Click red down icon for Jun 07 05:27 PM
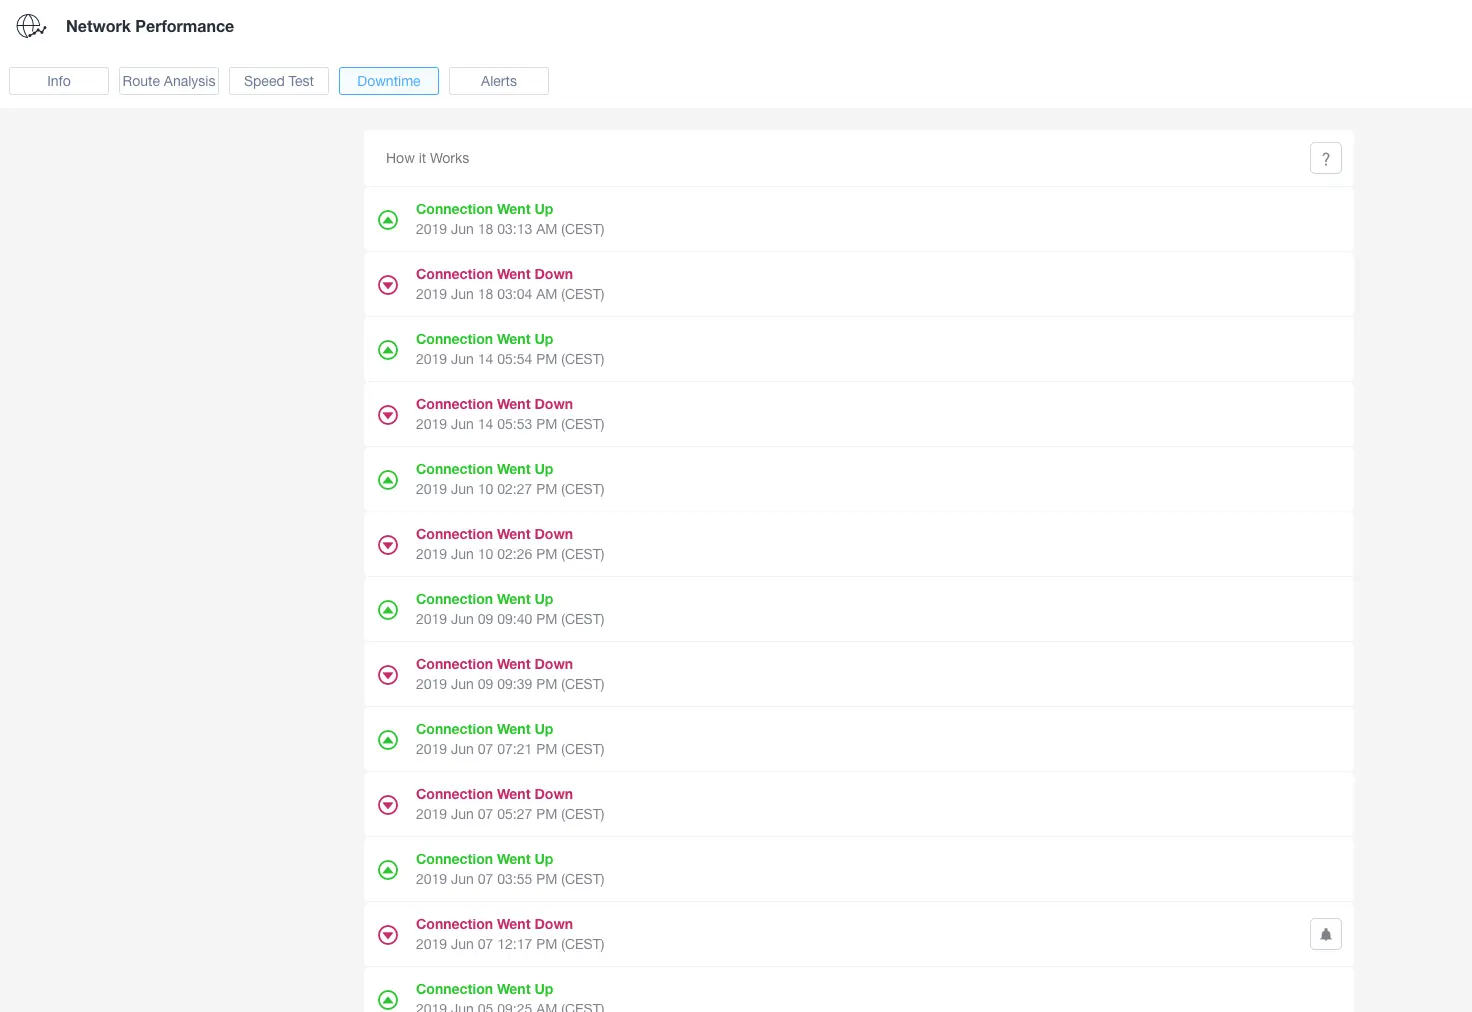Screen dimensions: 1472x1012 (x=388, y=805)
